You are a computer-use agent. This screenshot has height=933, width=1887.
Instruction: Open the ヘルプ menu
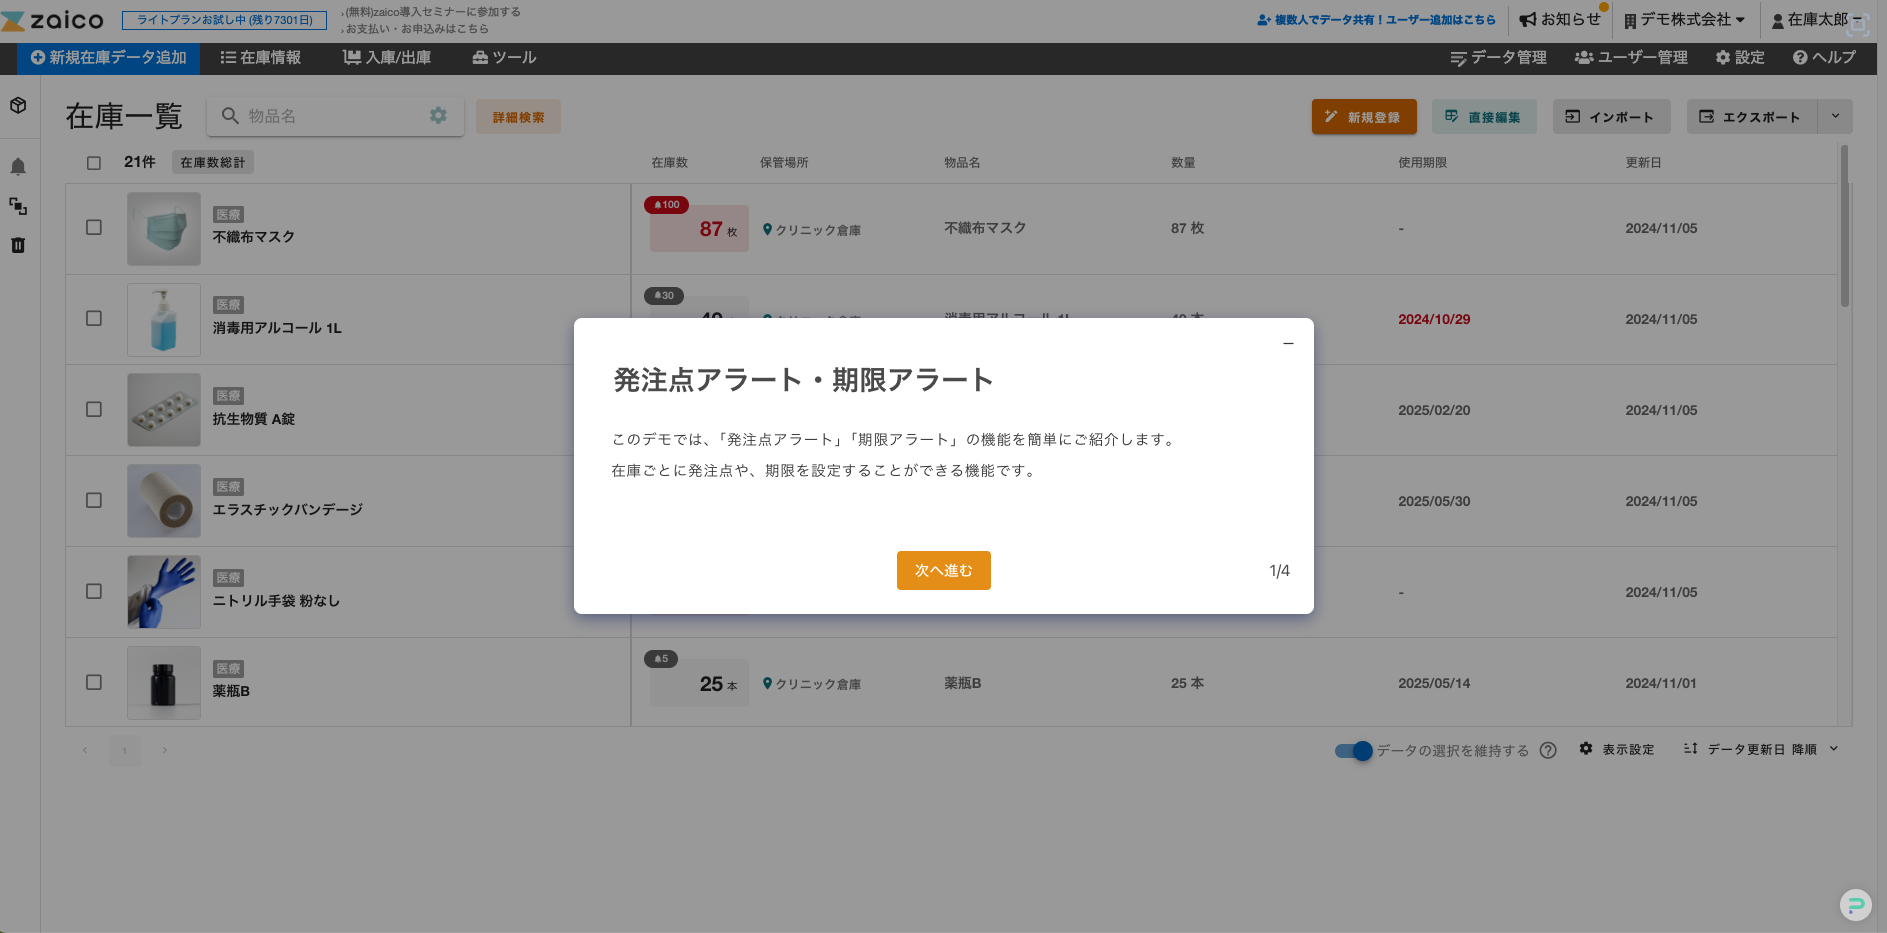1824,58
